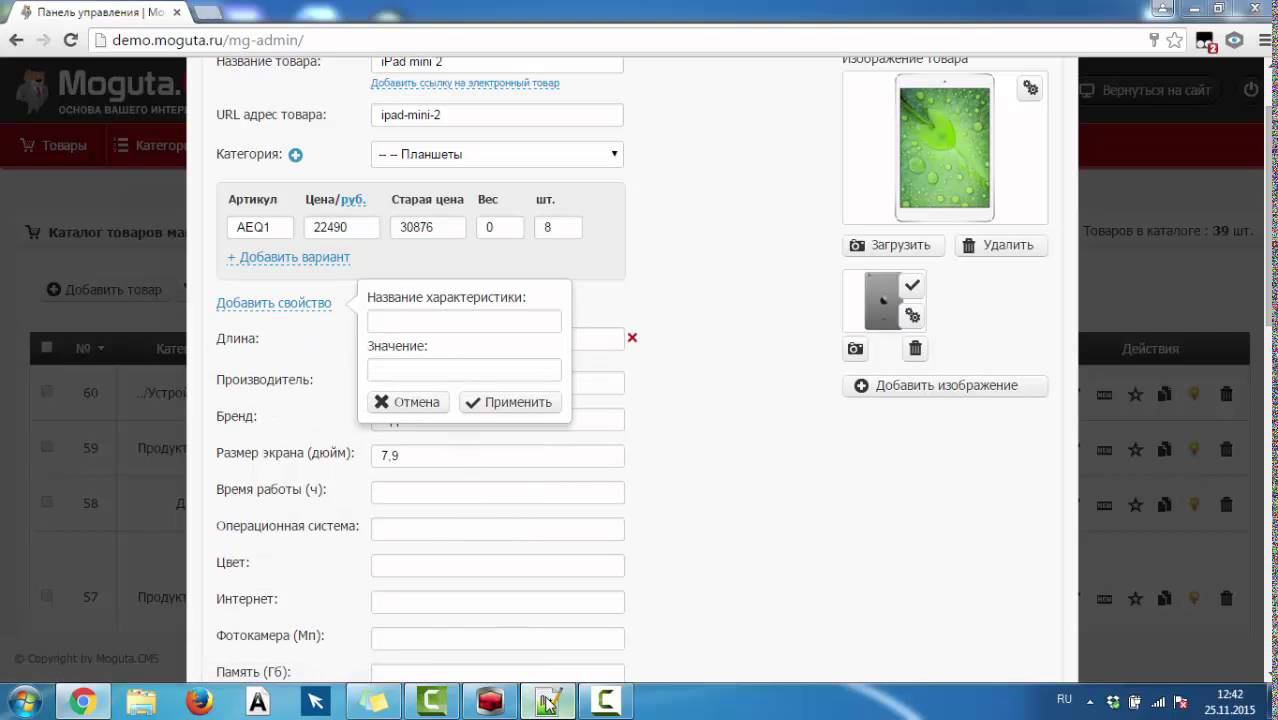
Task: Open Категории menu item
Action: point(150,145)
